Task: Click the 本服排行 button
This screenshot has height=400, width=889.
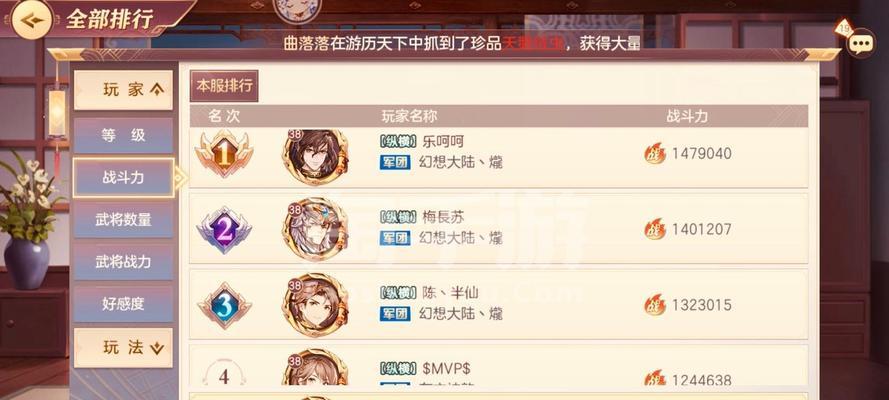Action: (x=224, y=86)
